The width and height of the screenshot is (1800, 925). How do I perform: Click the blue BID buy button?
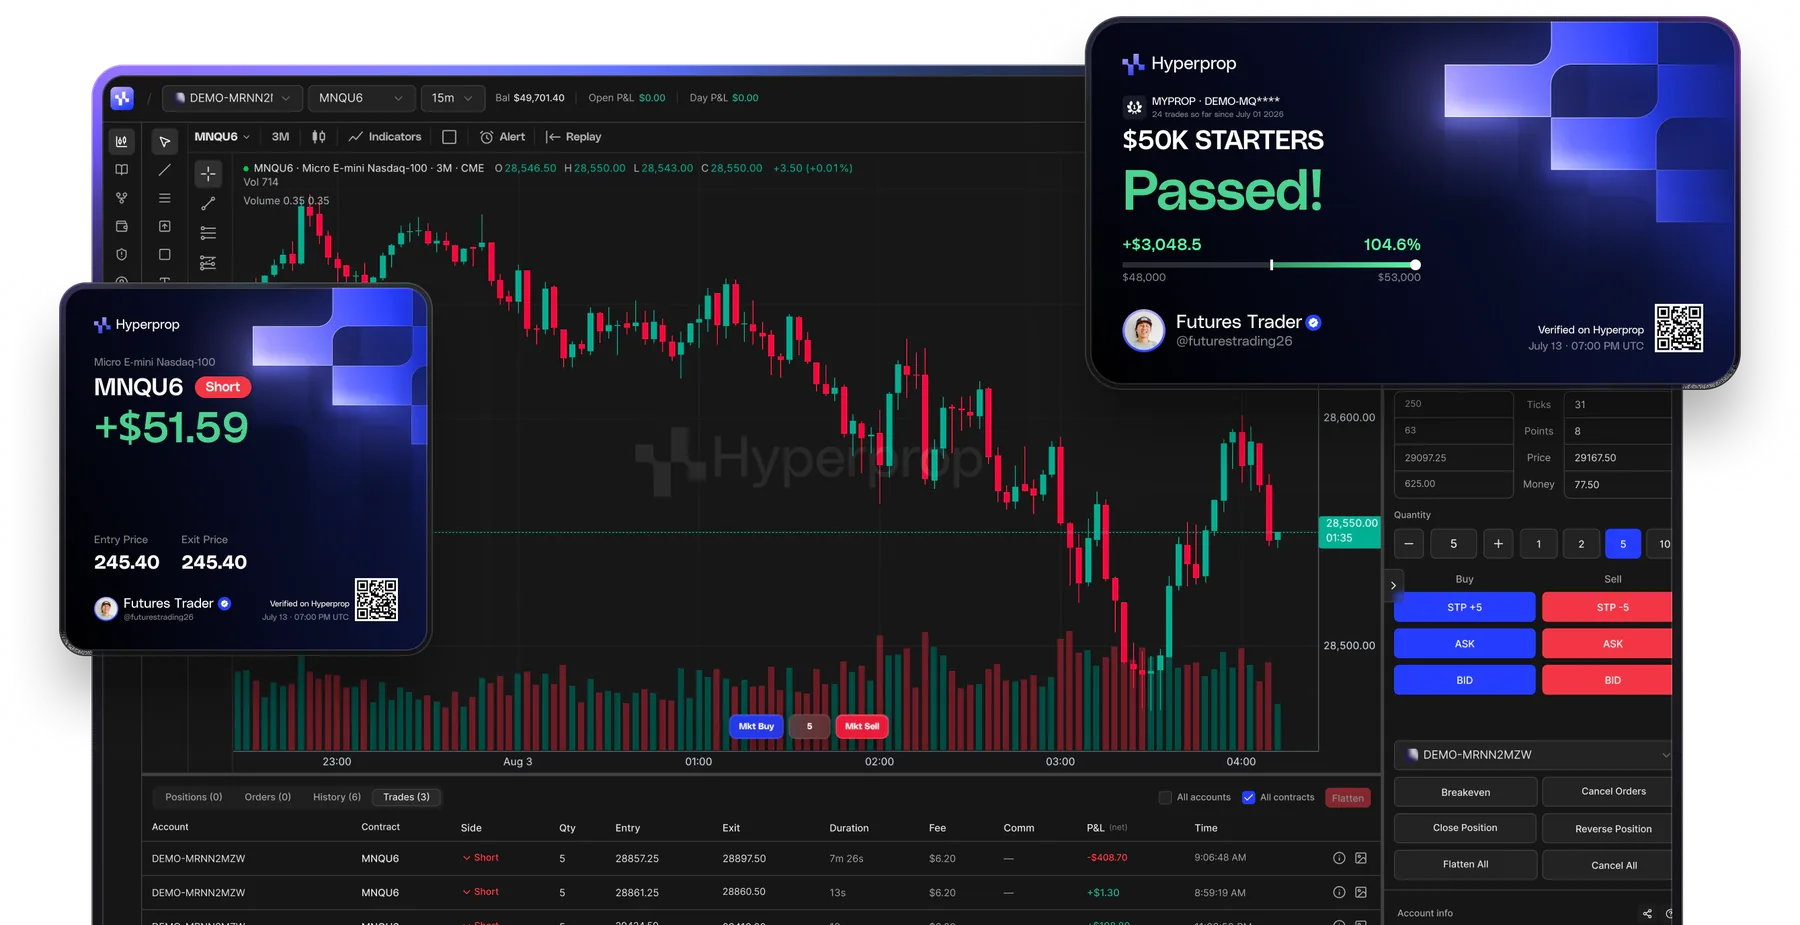1464,680
